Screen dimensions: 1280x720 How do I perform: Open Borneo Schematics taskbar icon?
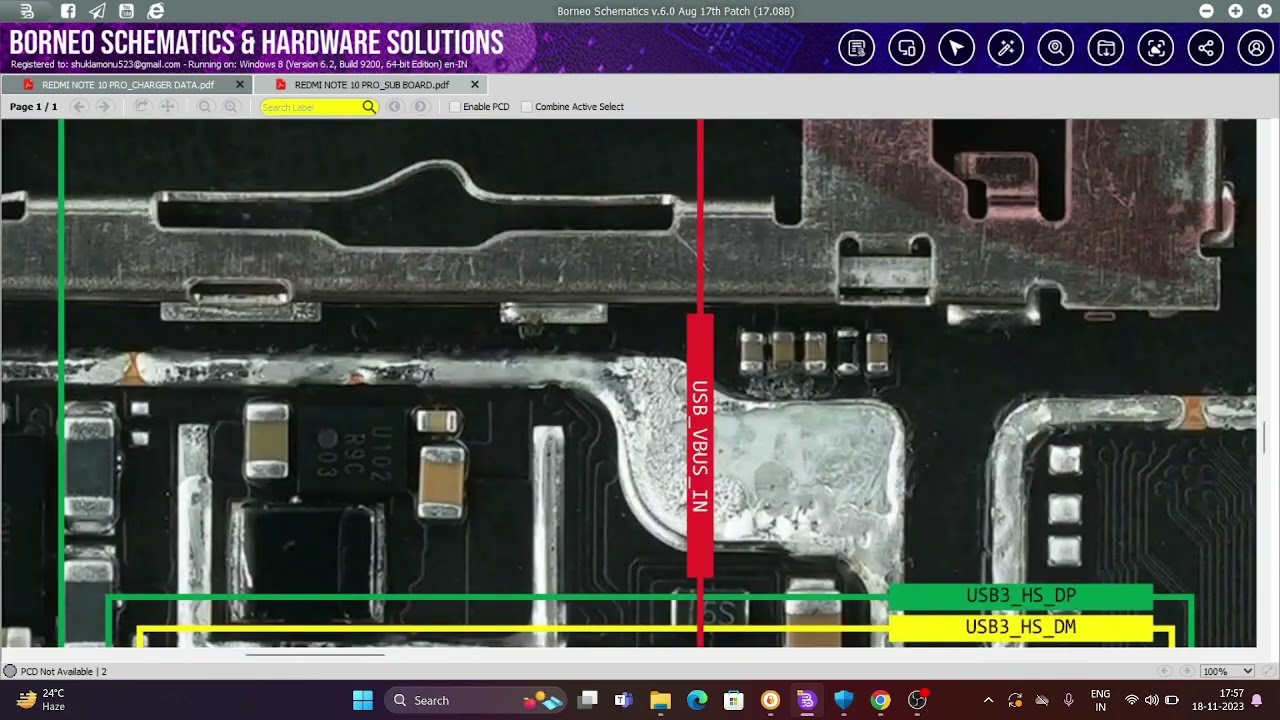807,700
